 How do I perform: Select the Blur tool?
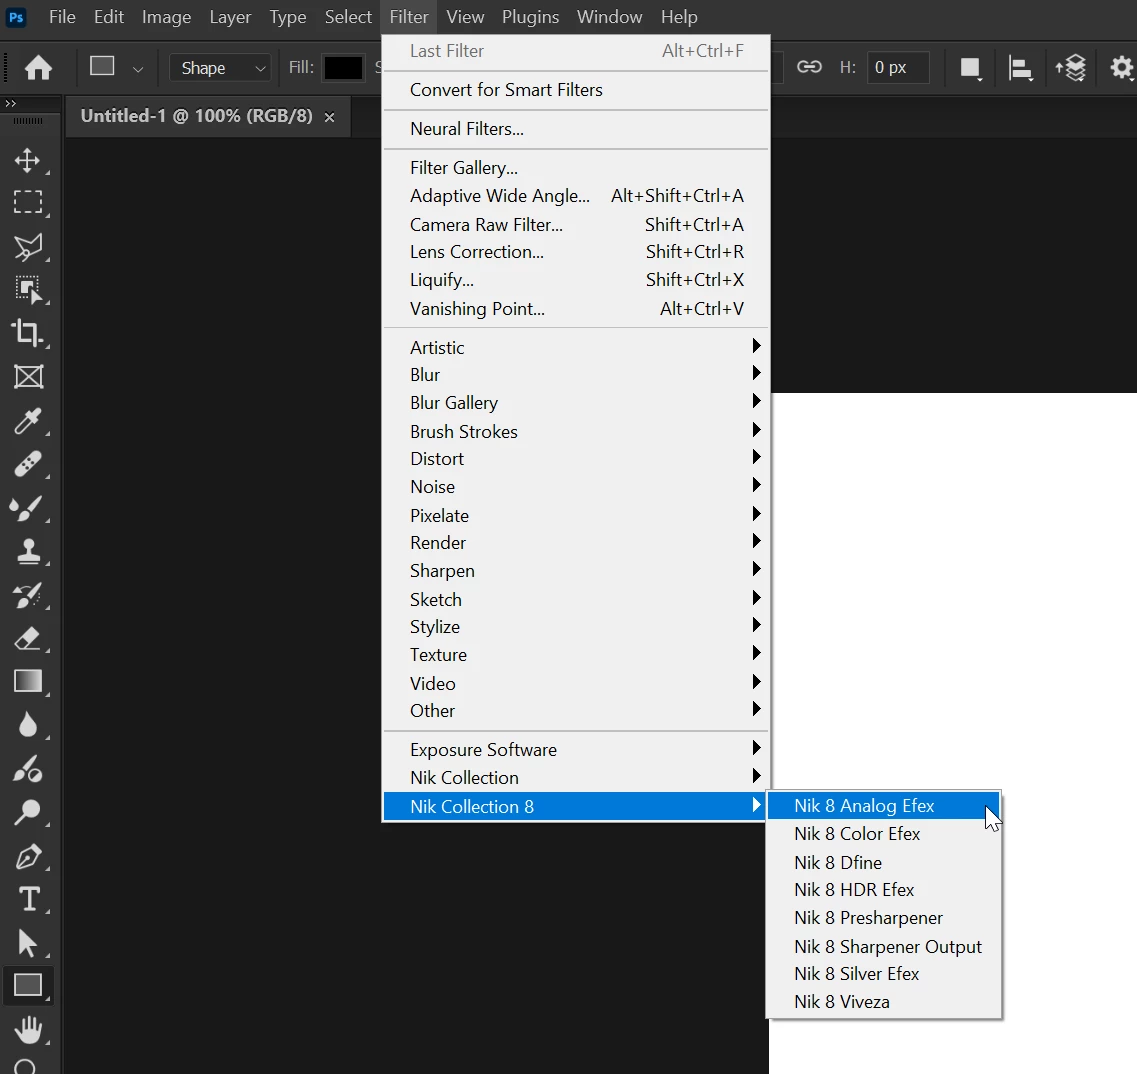[28, 725]
